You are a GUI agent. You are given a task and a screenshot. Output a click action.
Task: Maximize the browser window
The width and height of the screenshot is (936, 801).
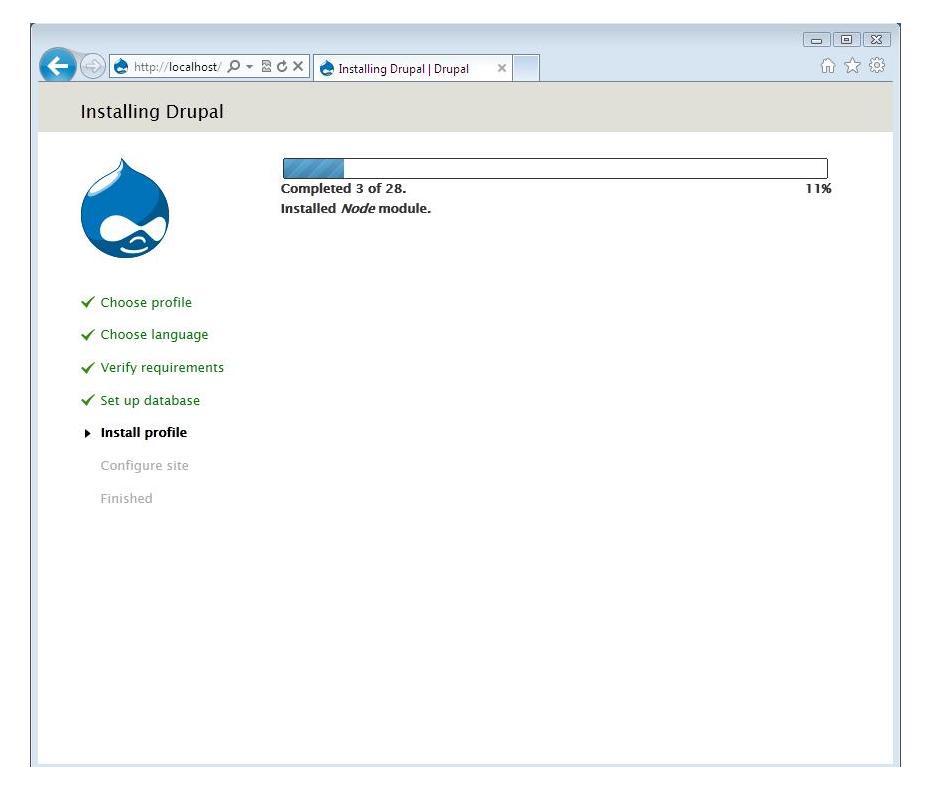847,40
